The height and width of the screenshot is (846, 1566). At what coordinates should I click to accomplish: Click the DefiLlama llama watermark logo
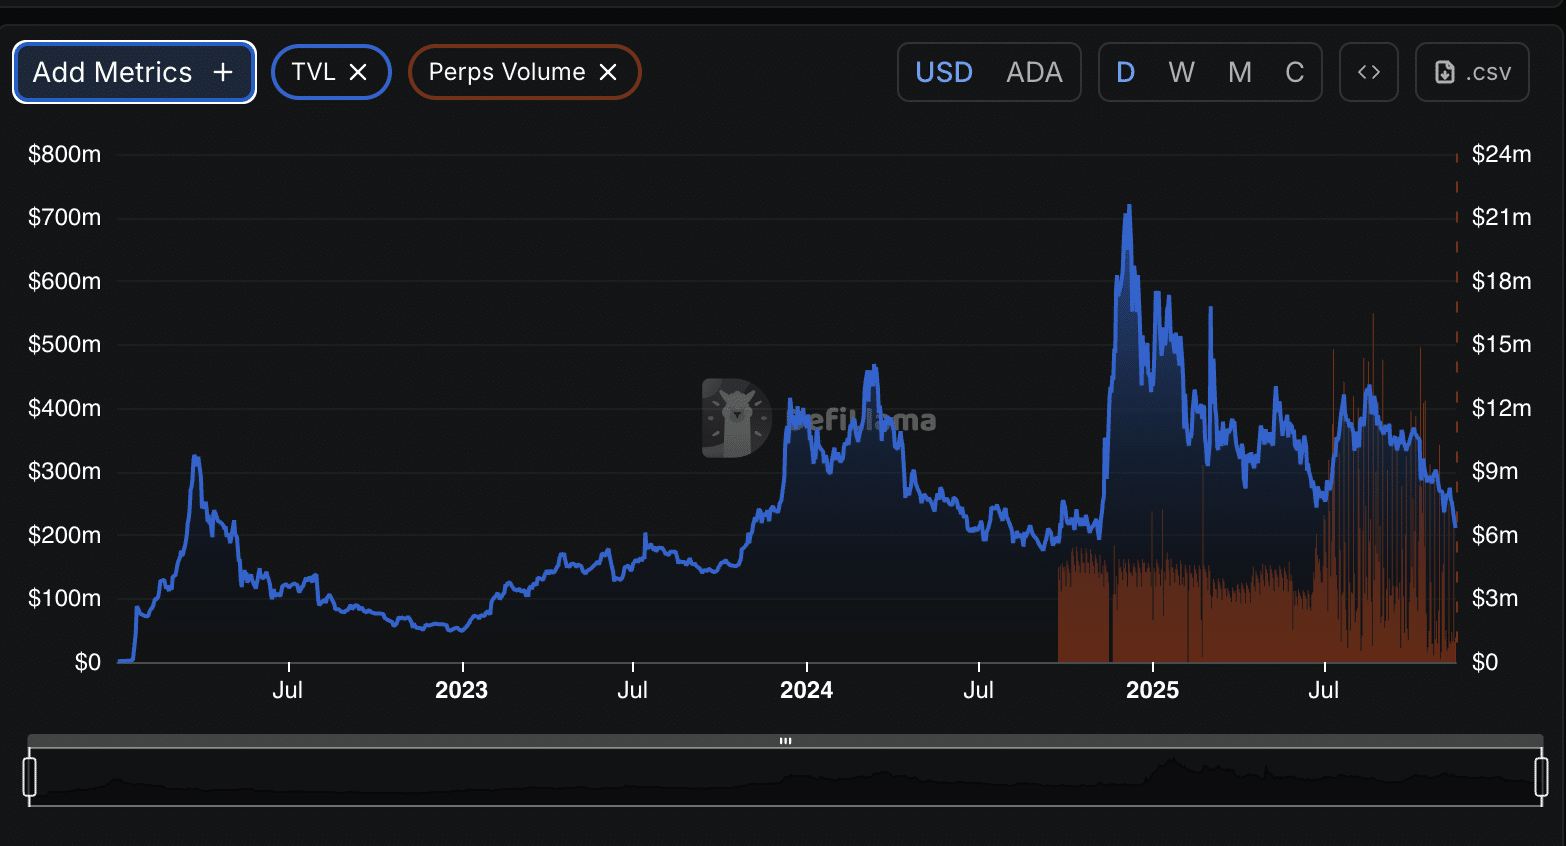tap(735, 419)
